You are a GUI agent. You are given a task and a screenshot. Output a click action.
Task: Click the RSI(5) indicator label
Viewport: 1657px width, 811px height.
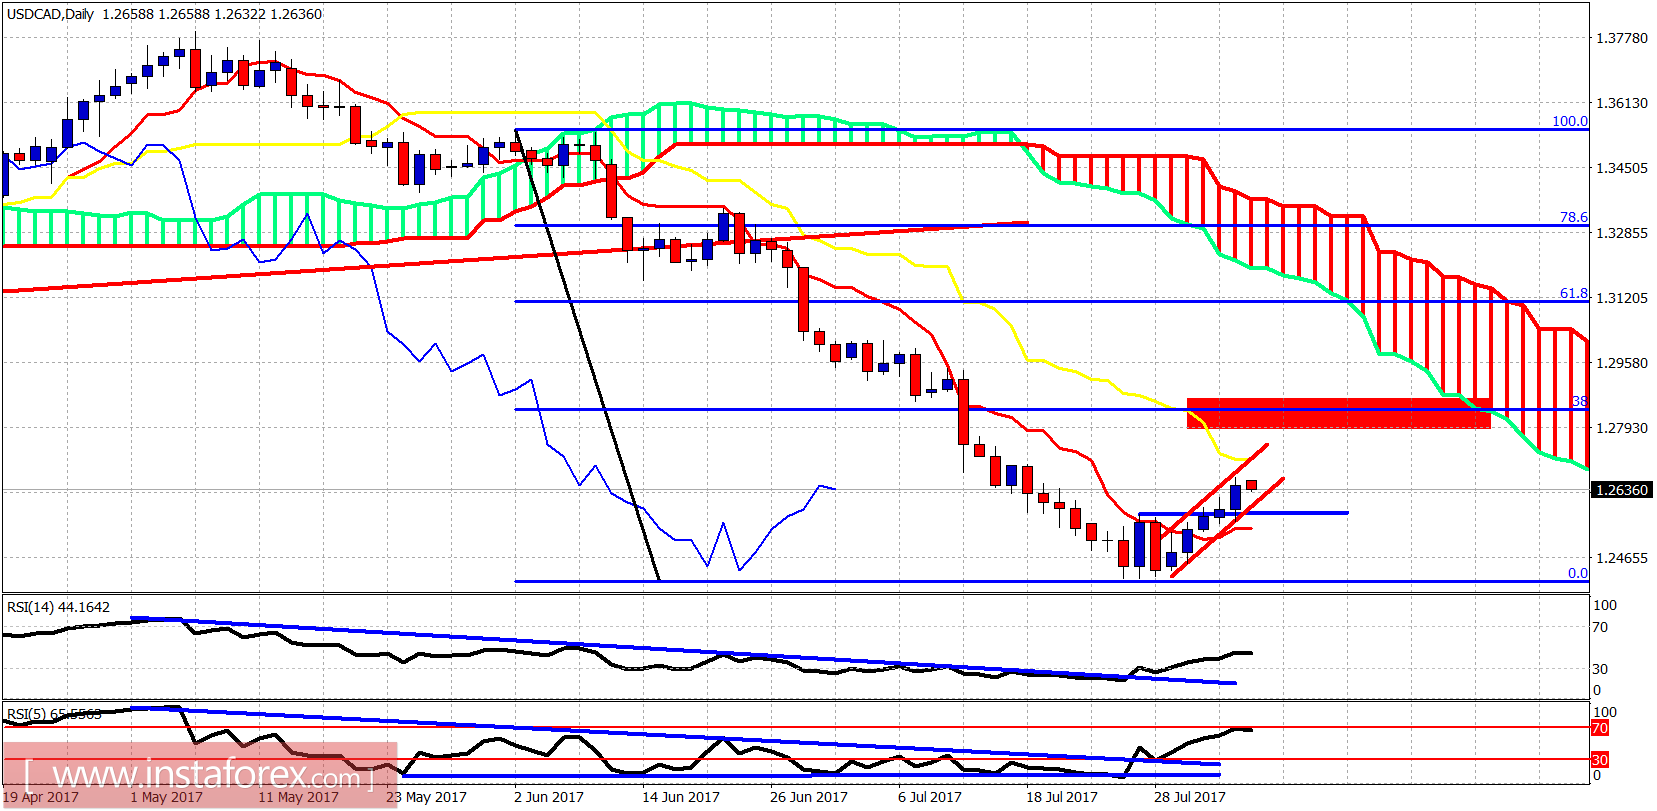click(x=54, y=714)
